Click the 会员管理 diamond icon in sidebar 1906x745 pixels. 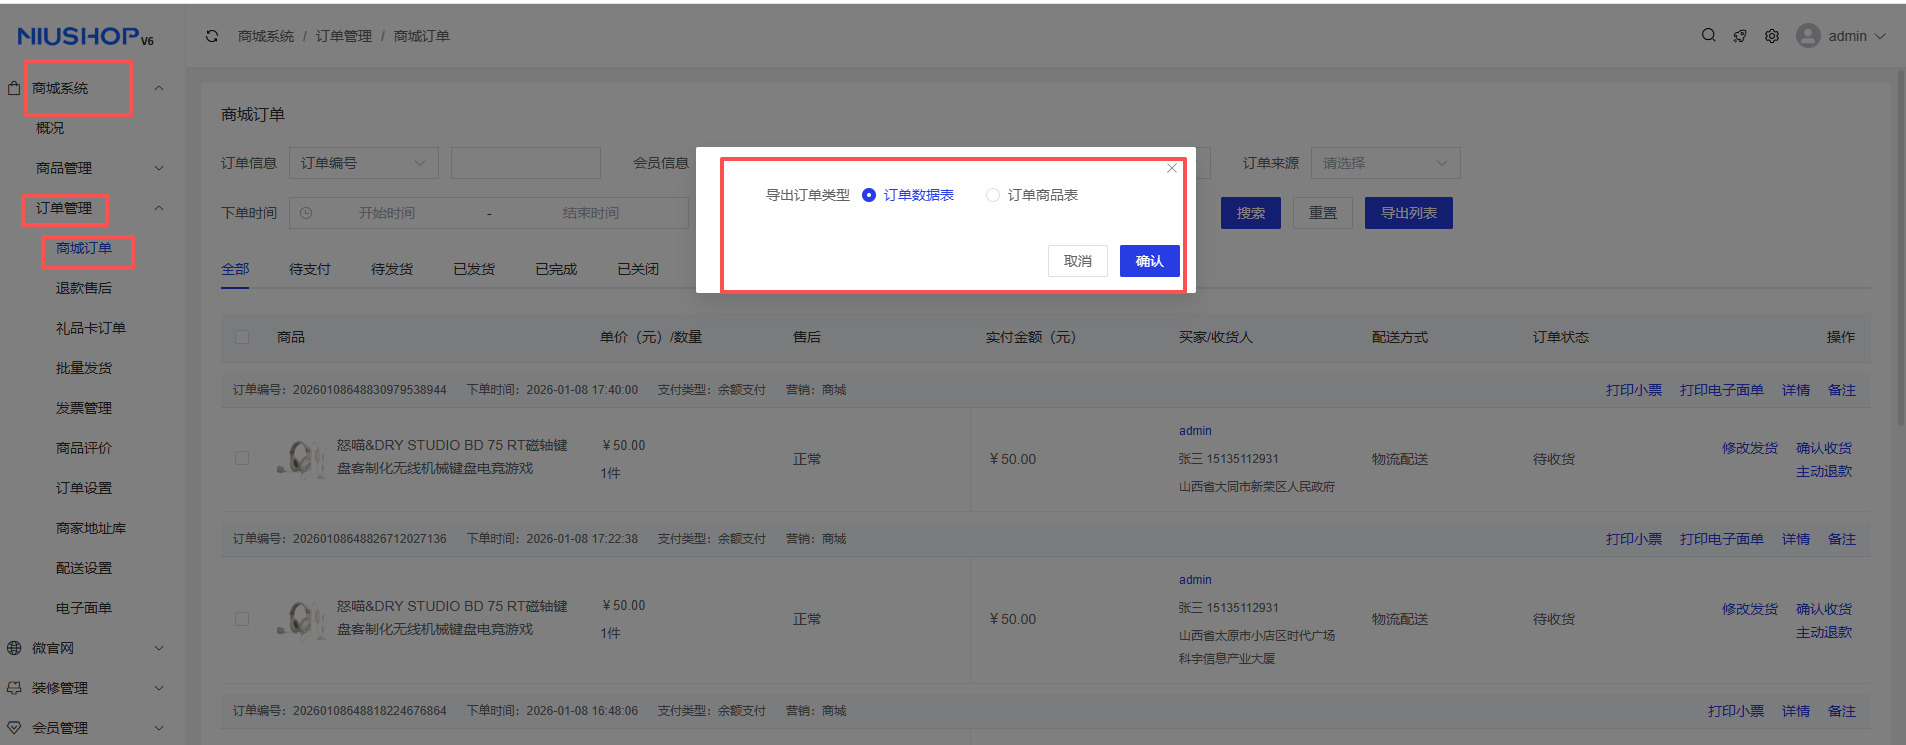pos(14,728)
